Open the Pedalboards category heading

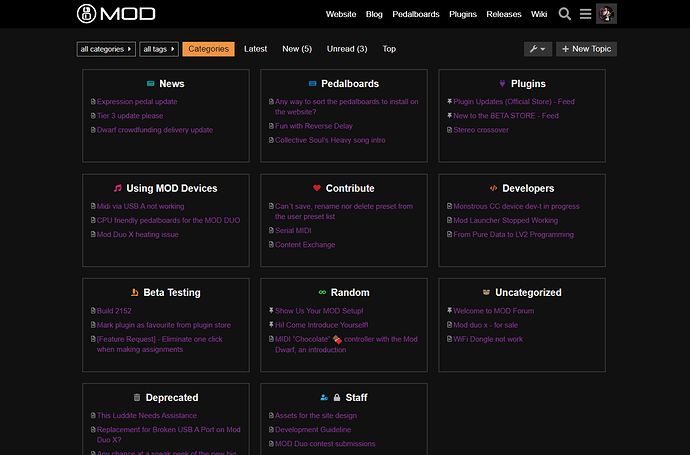pyautogui.click(x=350, y=84)
